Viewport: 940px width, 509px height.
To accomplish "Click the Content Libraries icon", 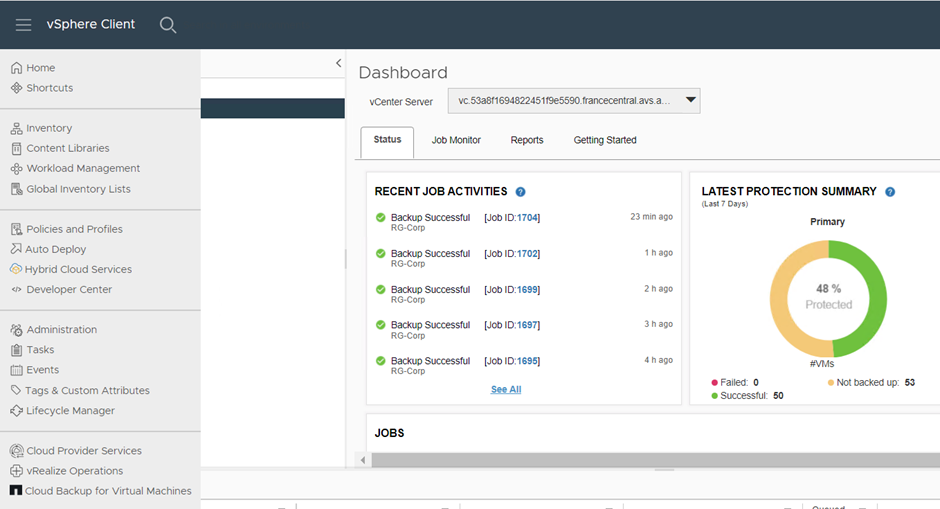I will (x=16, y=148).
